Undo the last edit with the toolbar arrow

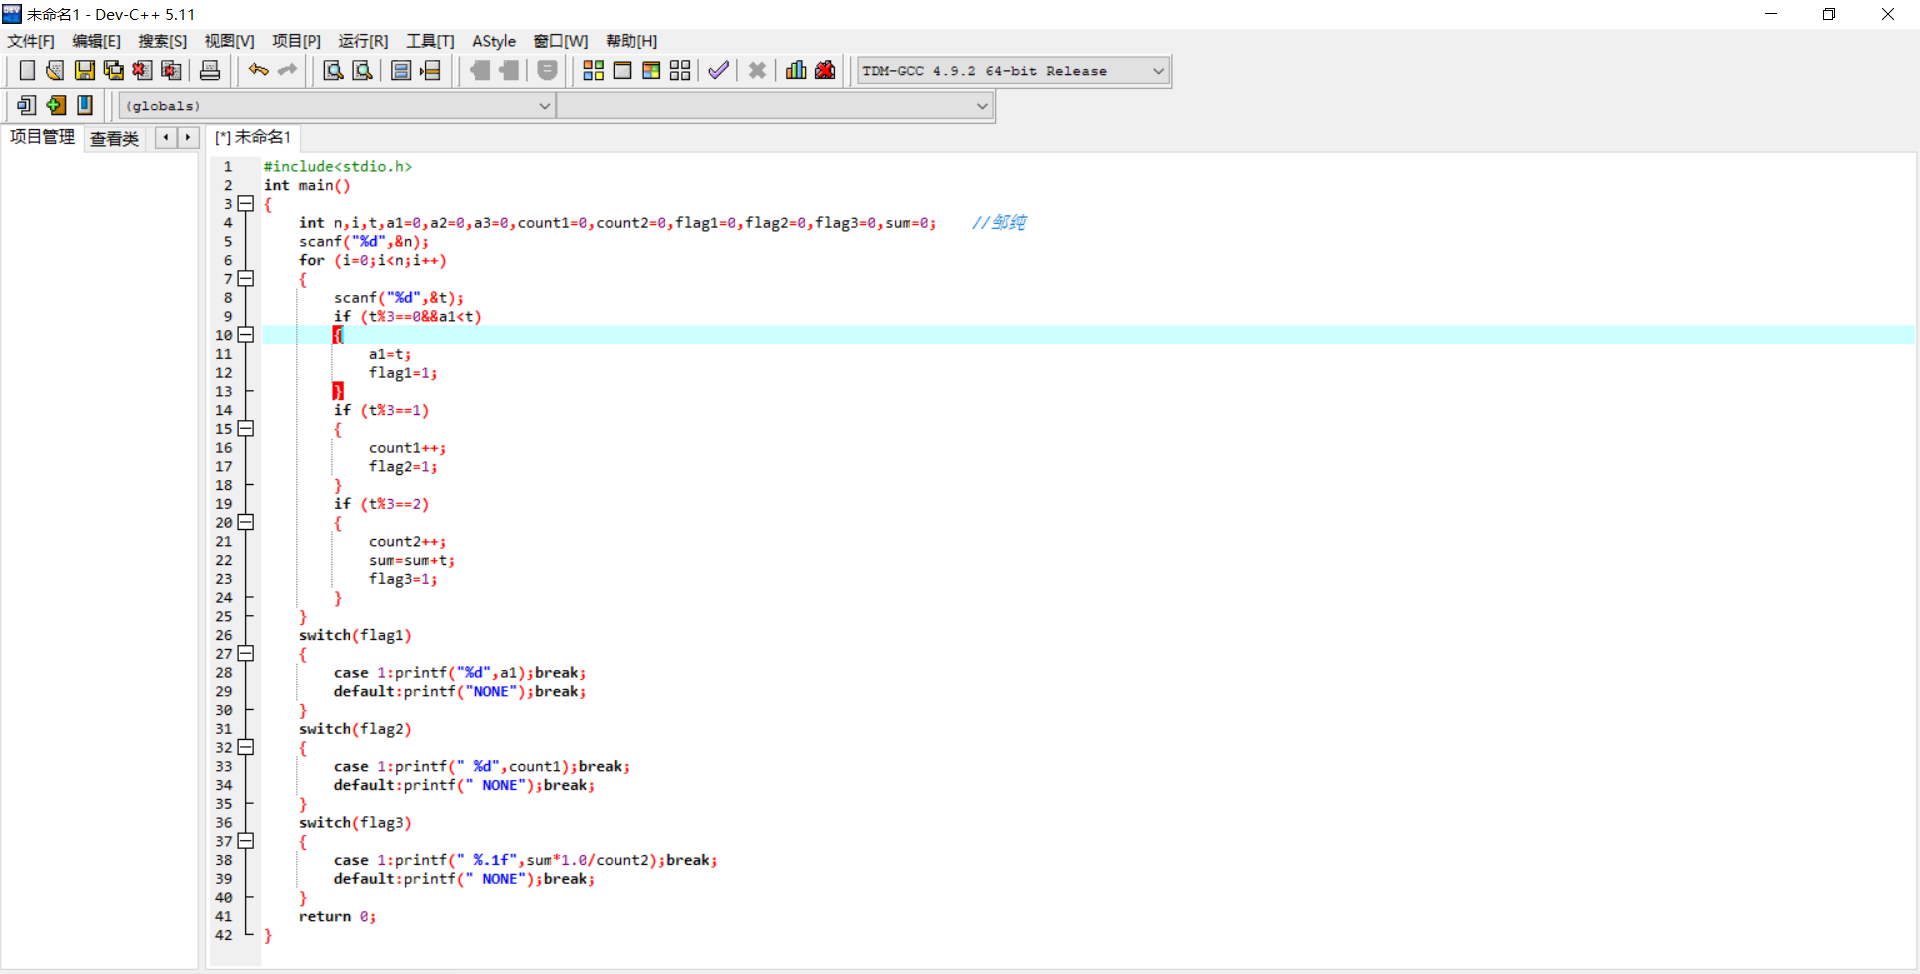(x=259, y=70)
